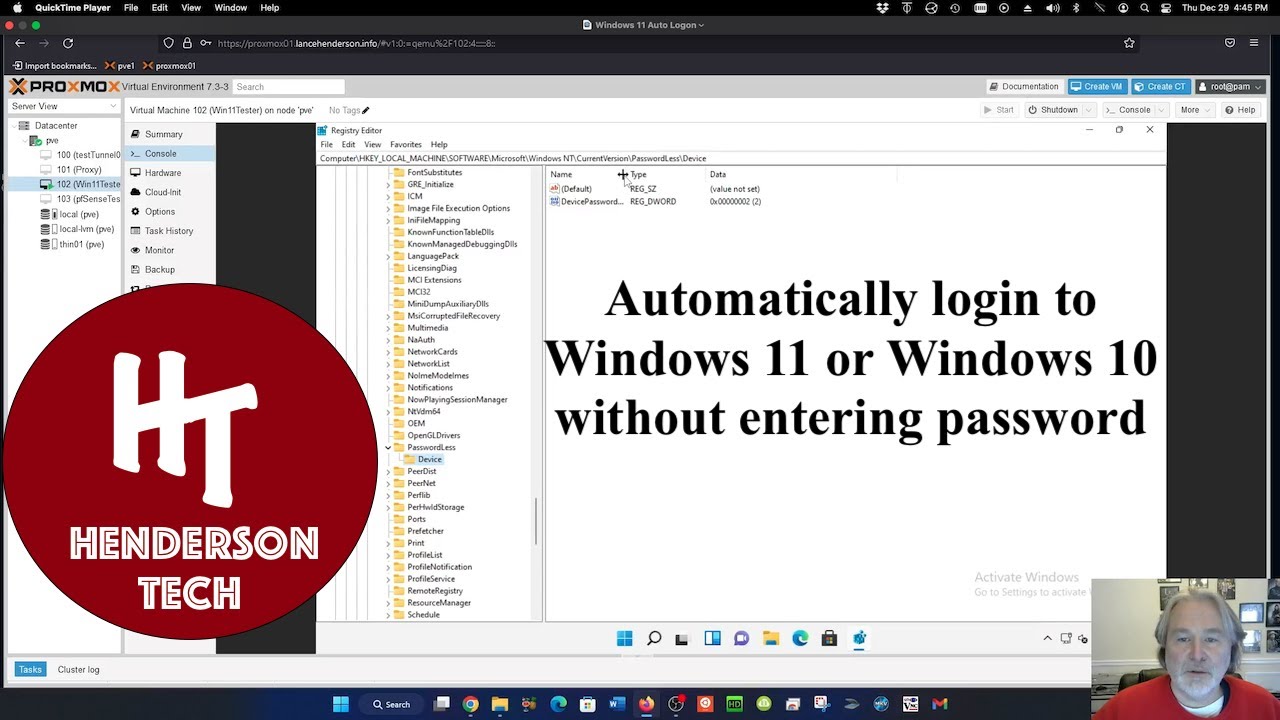Select DevicePassword... registry value
Screen dimensions: 1280x720
(x=586, y=202)
